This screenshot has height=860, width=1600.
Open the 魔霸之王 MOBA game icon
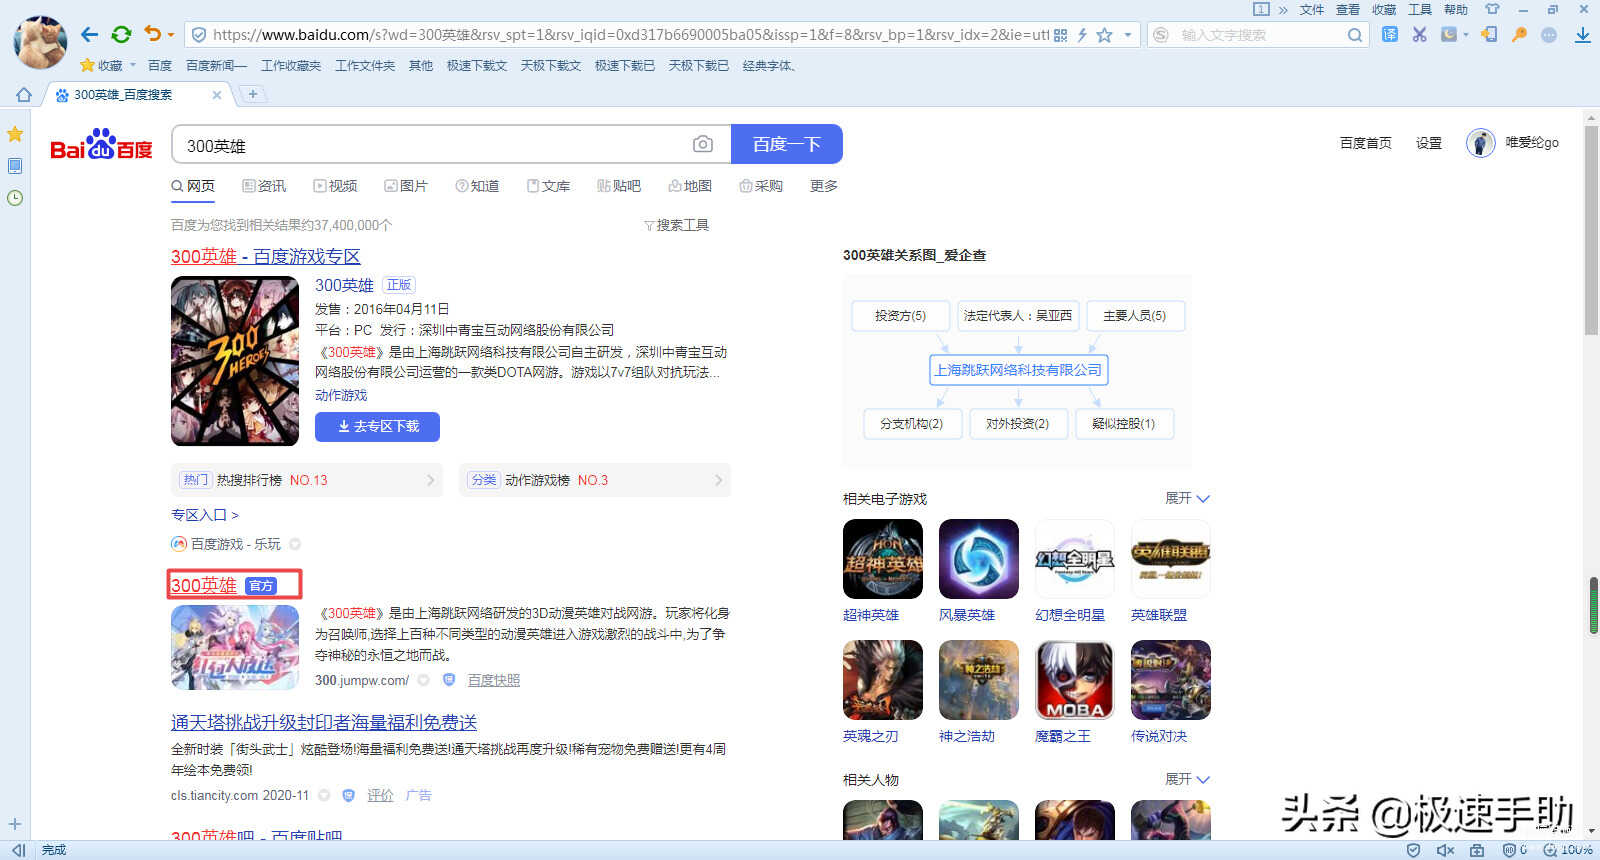tap(1075, 680)
